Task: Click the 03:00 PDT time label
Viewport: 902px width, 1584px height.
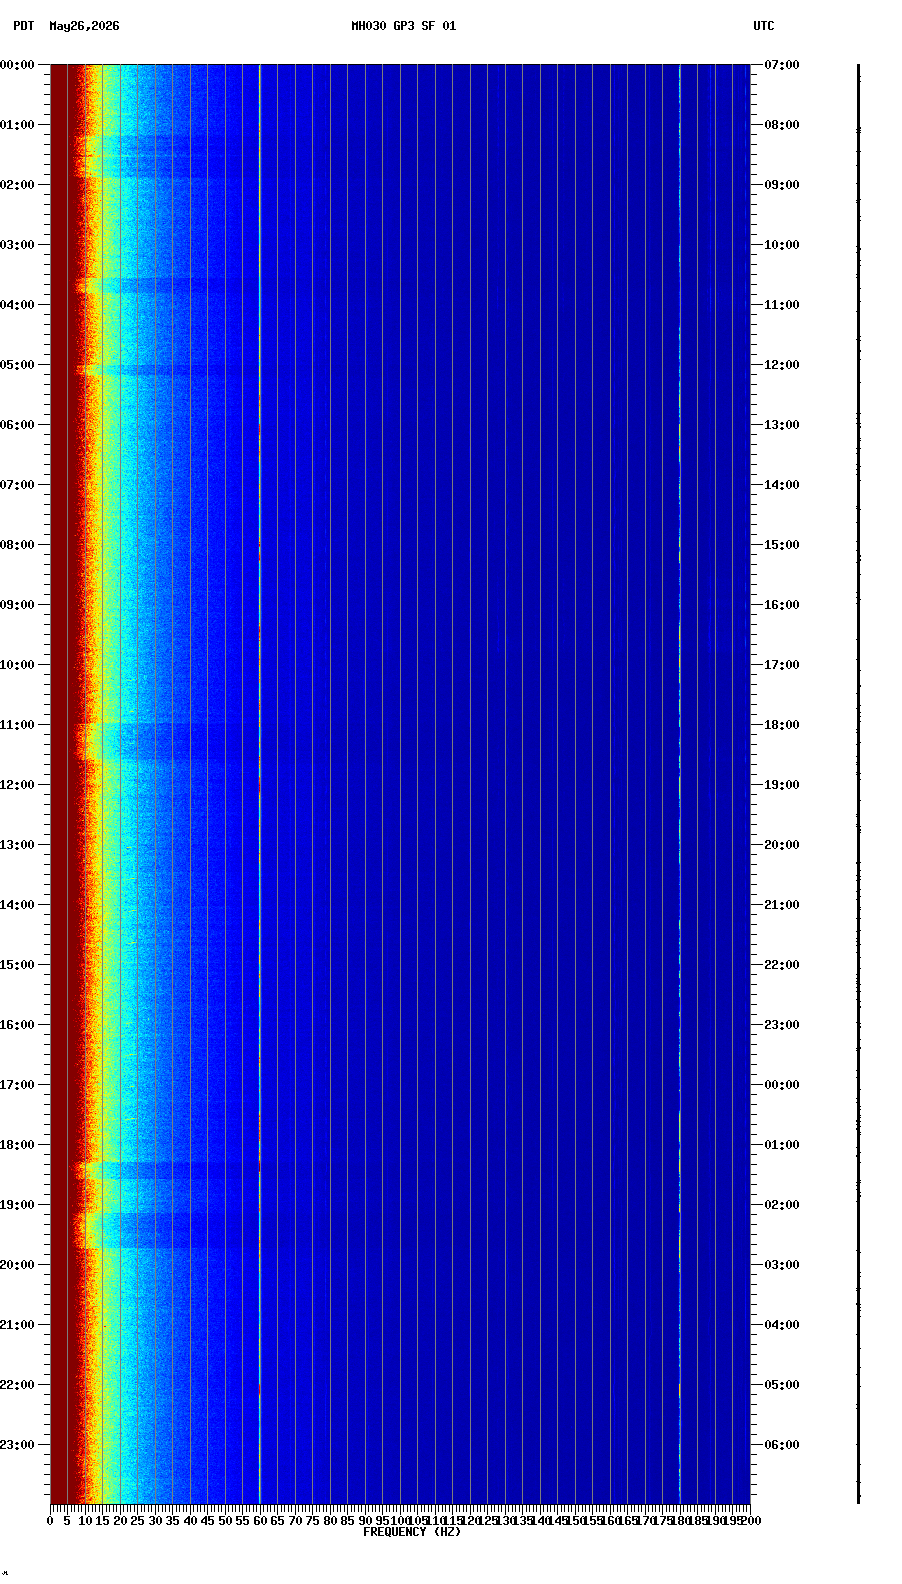Action: 17,245
